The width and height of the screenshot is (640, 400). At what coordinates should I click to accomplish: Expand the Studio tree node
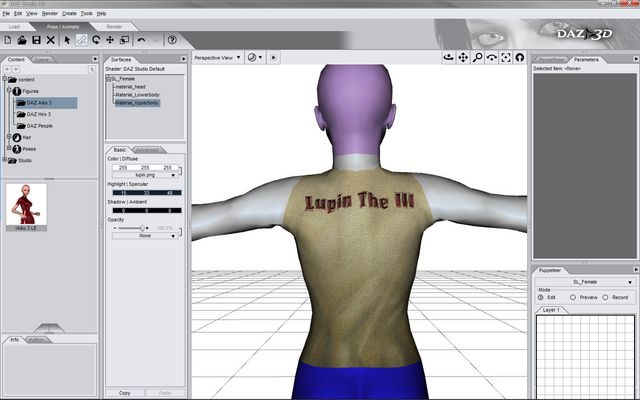[x=4, y=160]
